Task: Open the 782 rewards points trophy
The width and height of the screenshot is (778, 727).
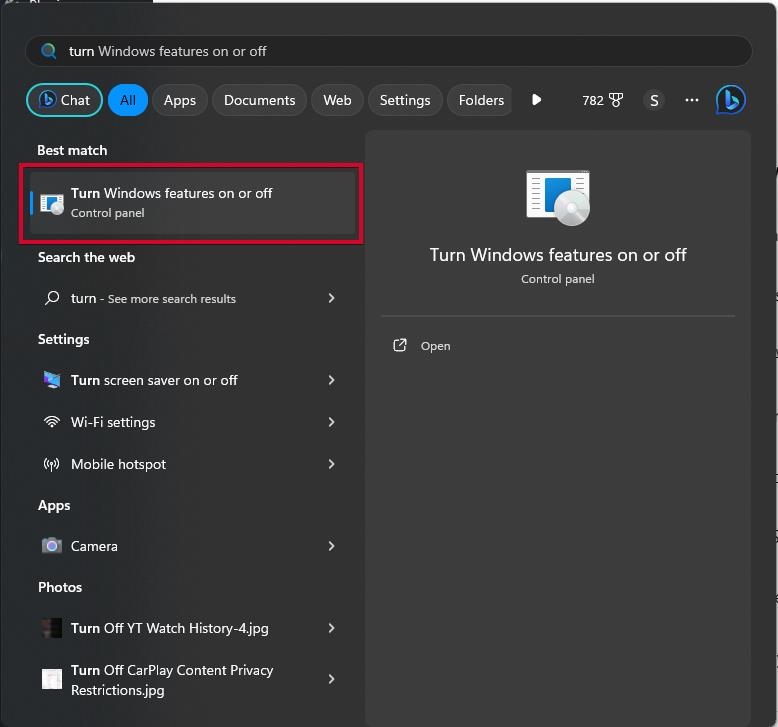Action: click(x=602, y=100)
